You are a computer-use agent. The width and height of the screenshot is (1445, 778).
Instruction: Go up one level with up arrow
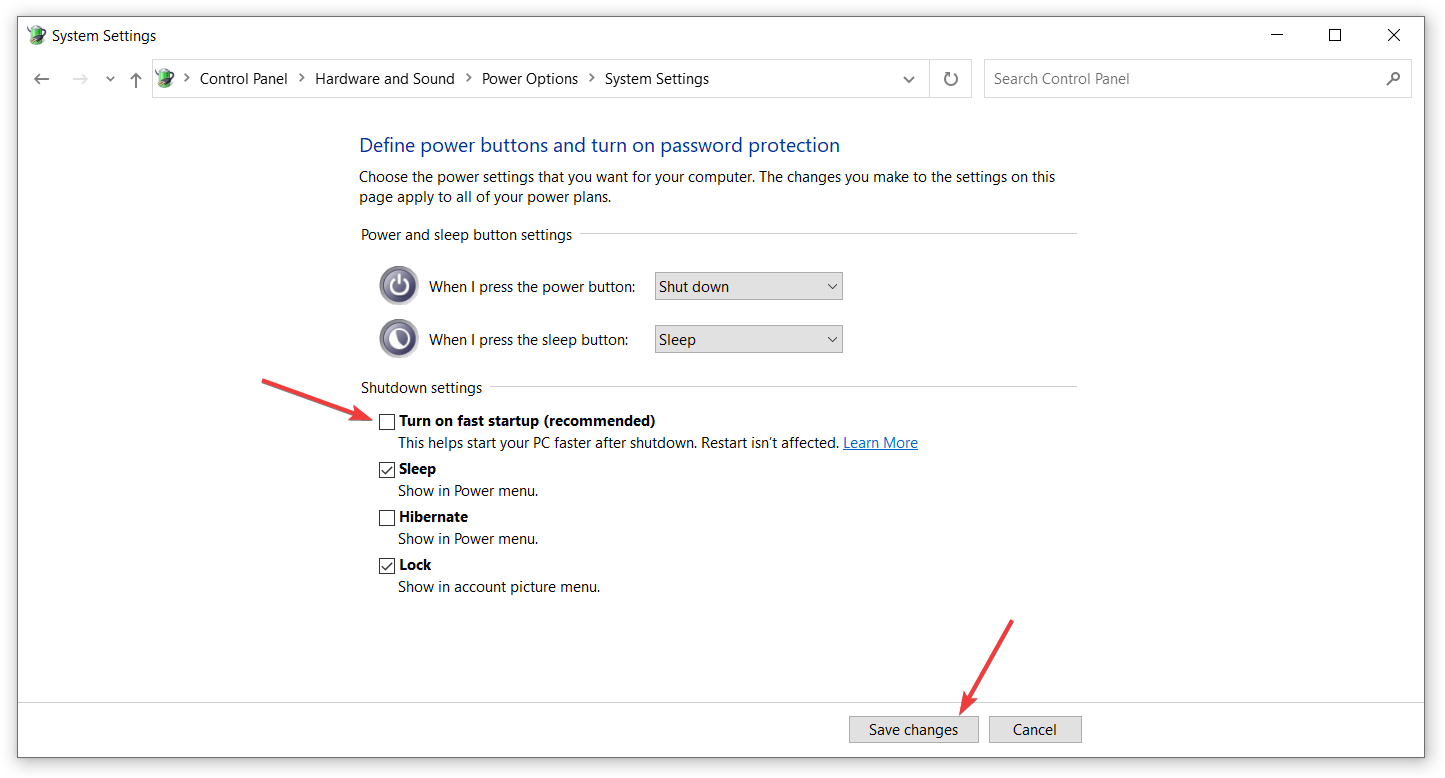tap(136, 79)
